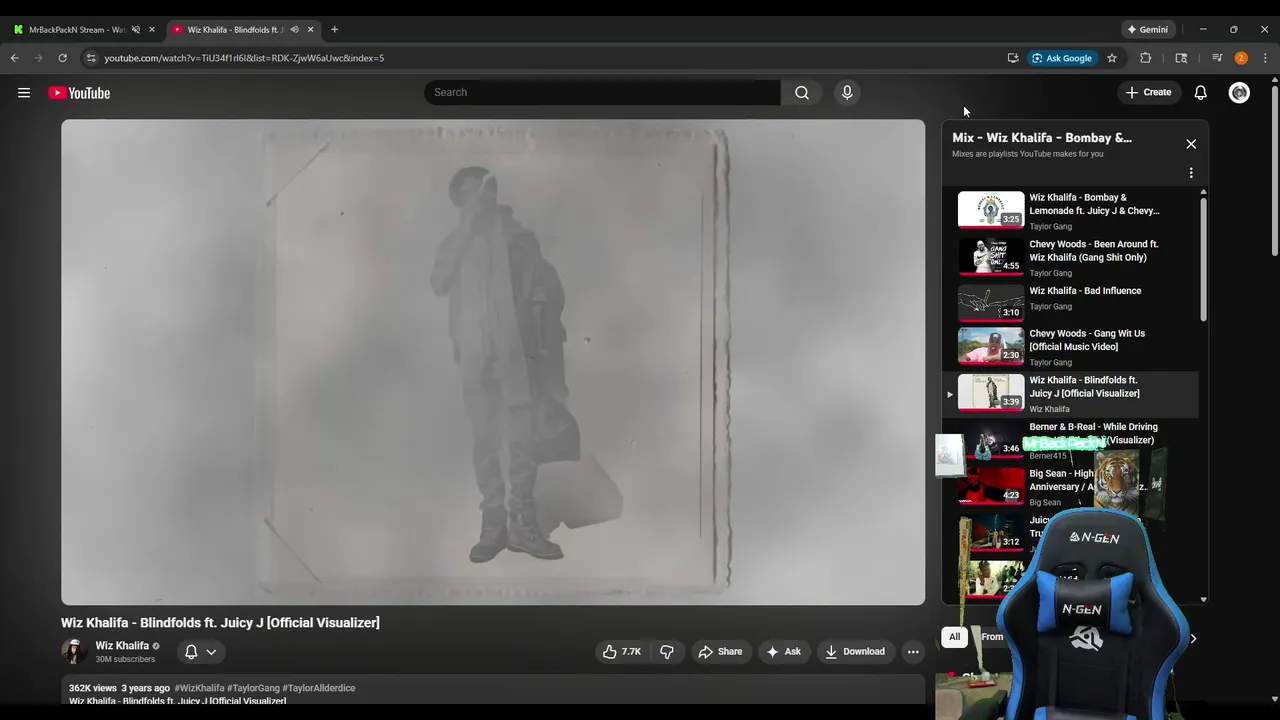Install app icon in address bar
1280x720 pixels.
[1013, 58]
